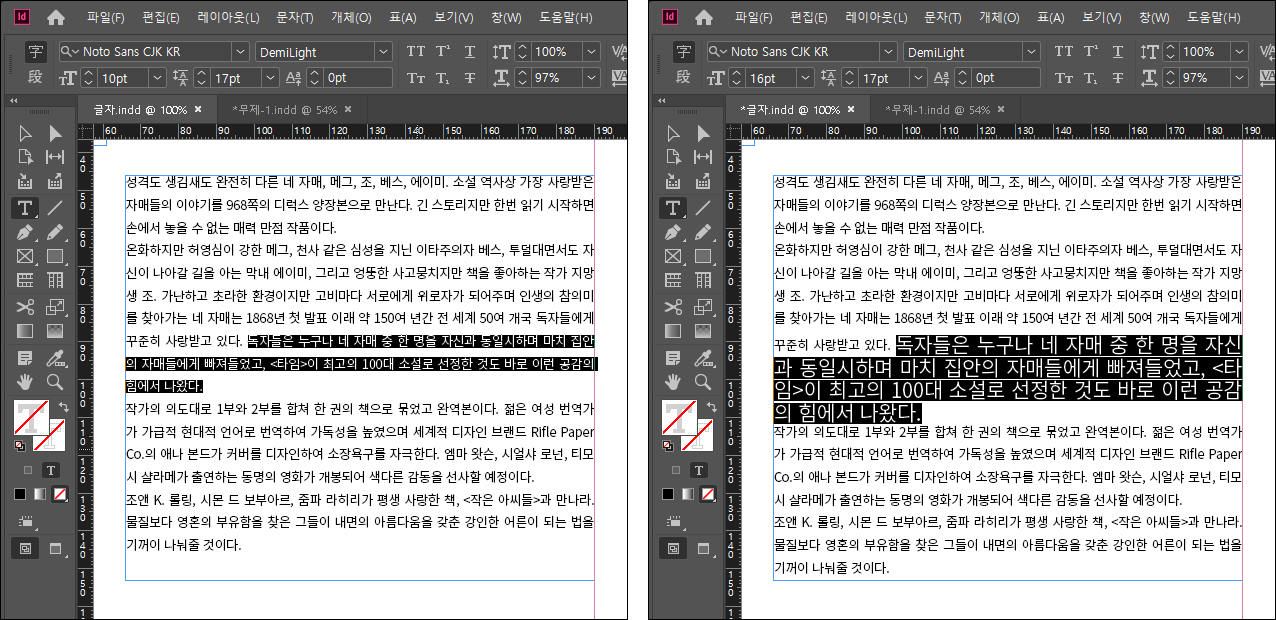Select the Content Placer tool in right window
The width and height of the screenshot is (1276, 620).
pyautogui.click(x=703, y=182)
